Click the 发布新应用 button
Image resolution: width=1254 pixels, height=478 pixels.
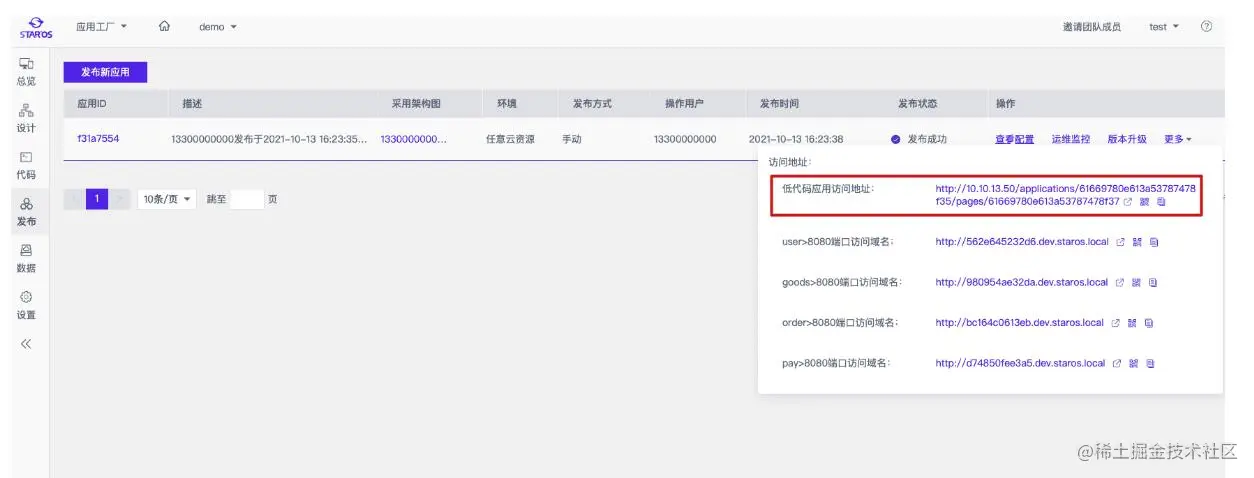point(105,72)
